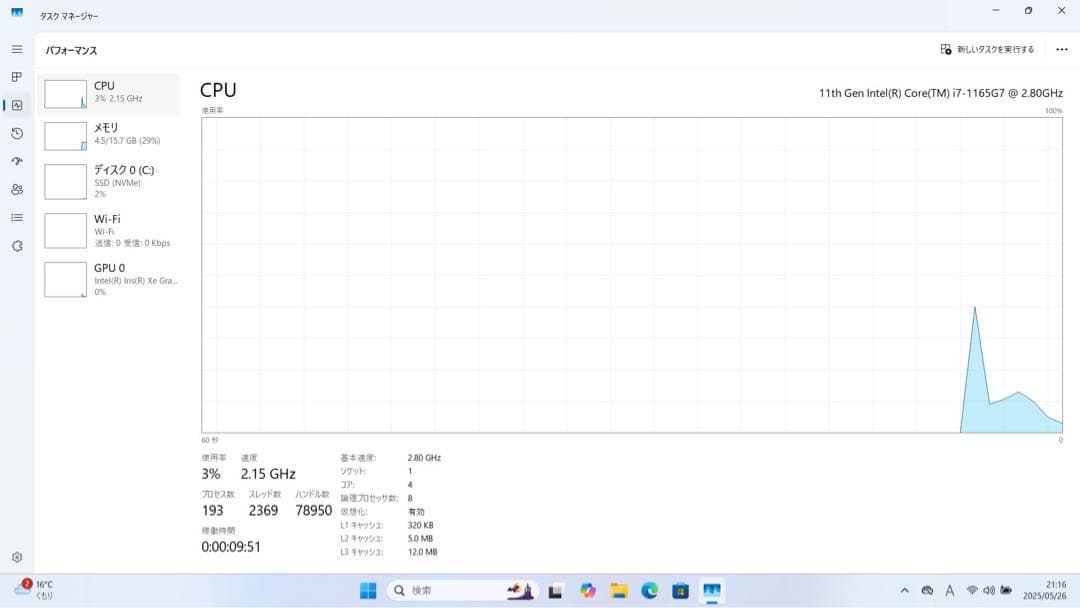Viewport: 1080px width, 608px height.
Task: Open the Startup apps page
Action: [x=16, y=161]
